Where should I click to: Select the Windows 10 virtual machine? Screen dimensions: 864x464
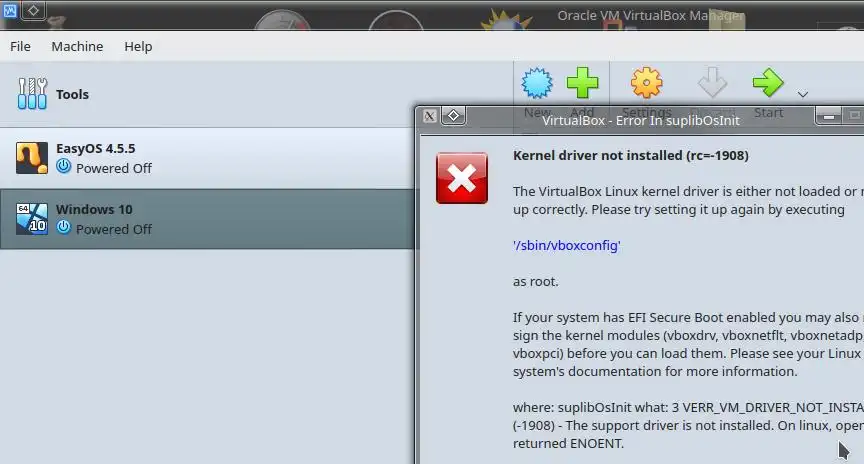(207, 219)
